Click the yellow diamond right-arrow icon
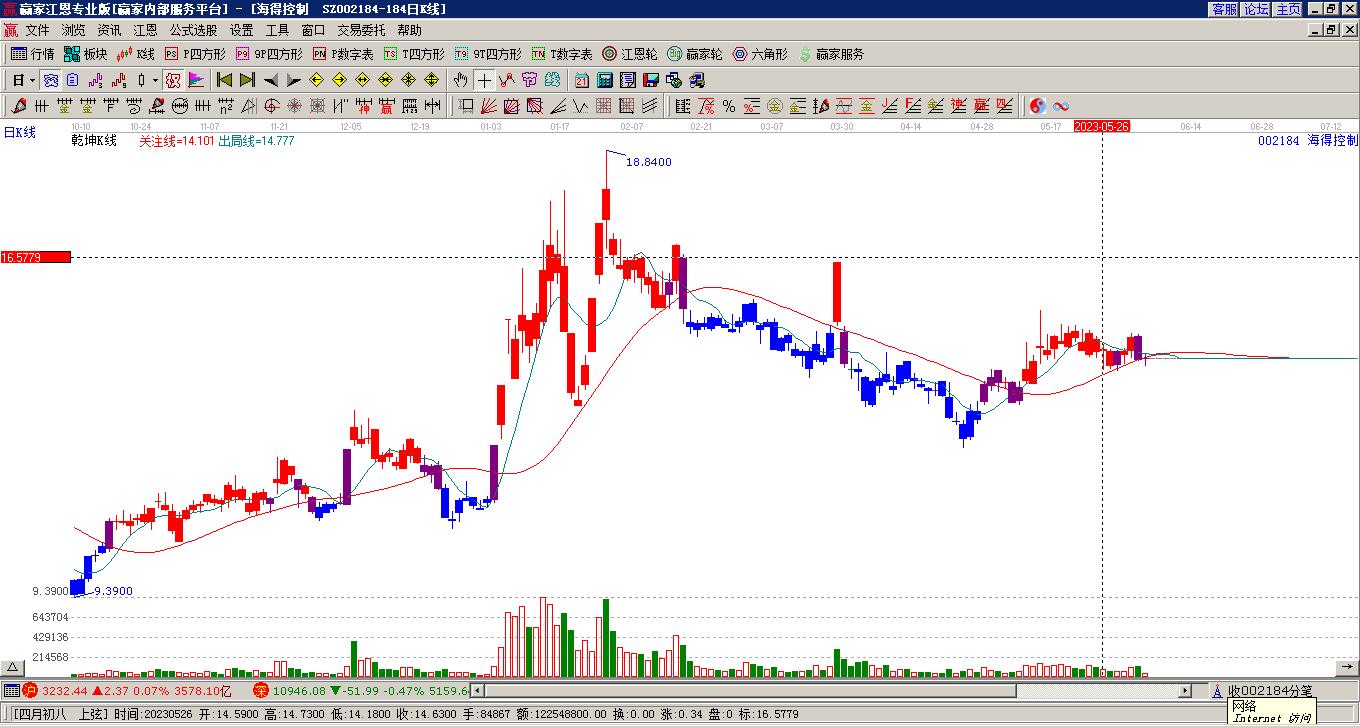1360x728 pixels. coord(339,80)
